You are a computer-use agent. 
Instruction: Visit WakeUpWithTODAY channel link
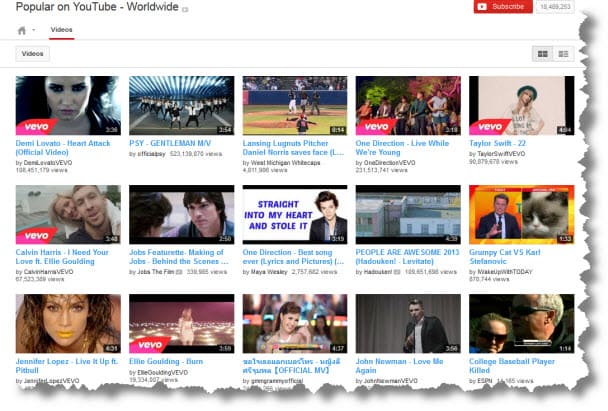point(504,272)
